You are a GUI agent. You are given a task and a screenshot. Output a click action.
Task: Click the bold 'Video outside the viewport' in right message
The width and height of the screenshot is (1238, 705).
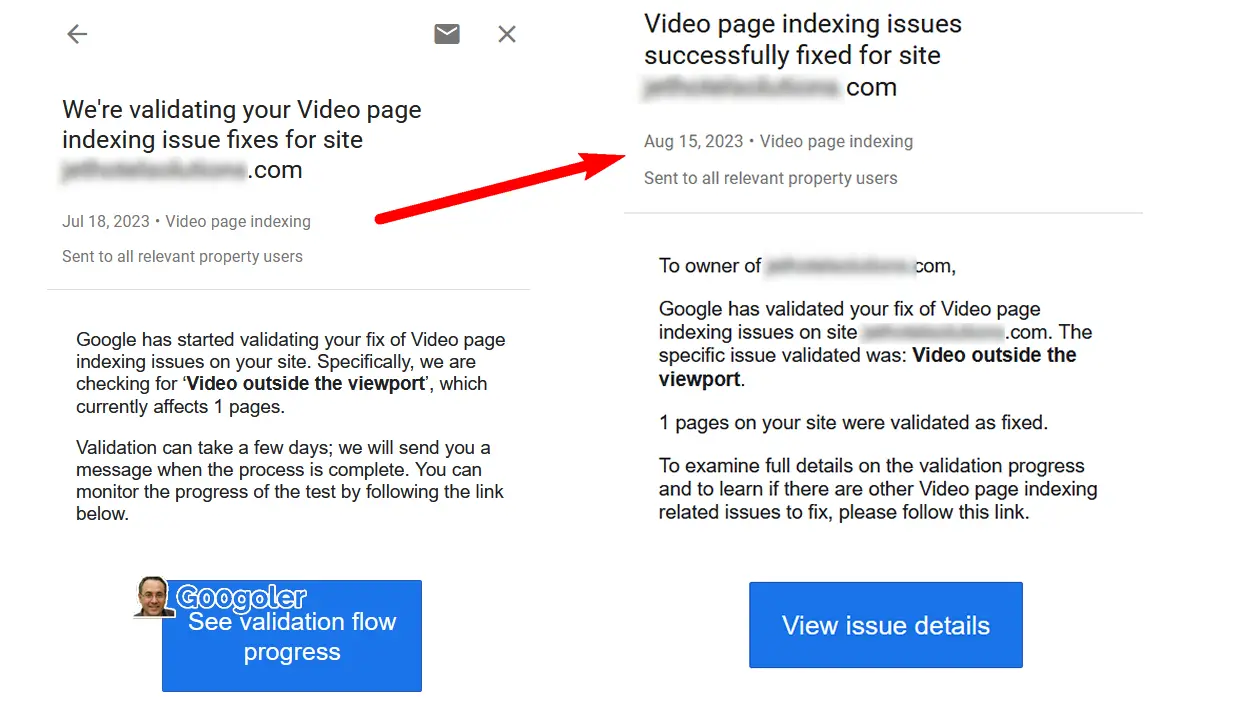pos(868,367)
